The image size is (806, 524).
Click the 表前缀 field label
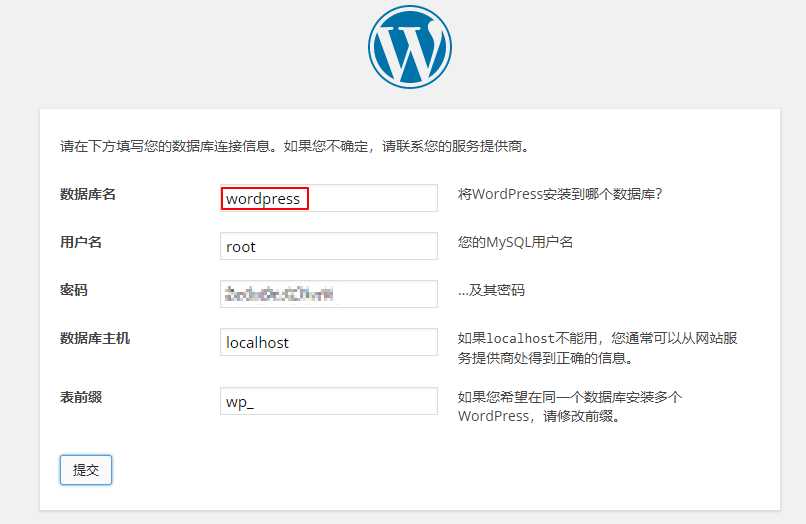click(x=81, y=397)
